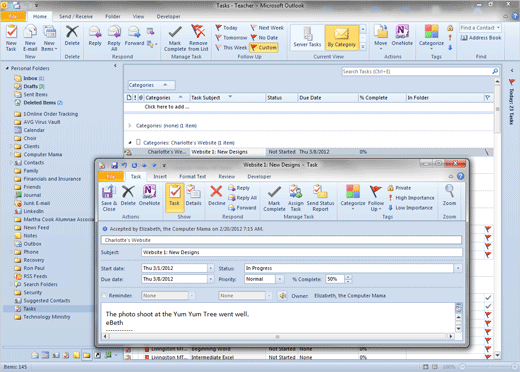Check the Charlotte's Website category checkbox
The image size is (520, 372).
click(138, 142)
